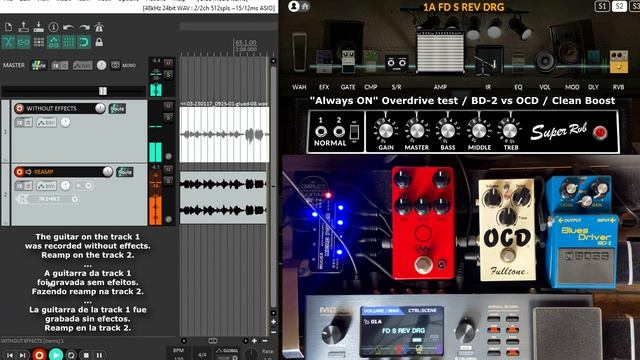Toggle grid lines toolbar icon
640x360 pixels.
click(69, 42)
